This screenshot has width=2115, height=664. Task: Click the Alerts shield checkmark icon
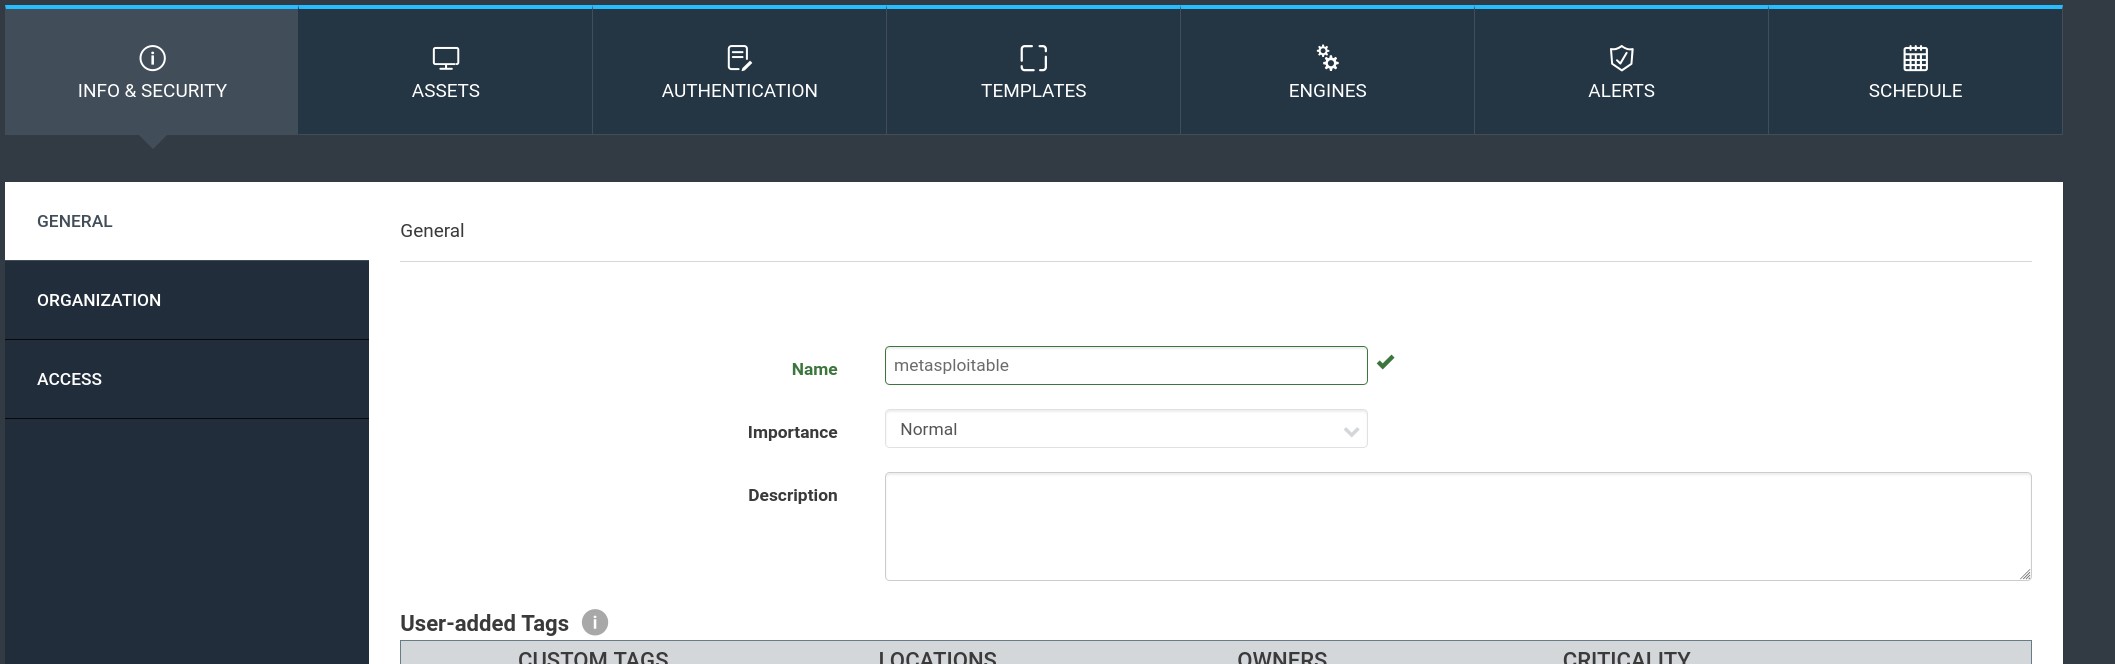pos(1621,58)
